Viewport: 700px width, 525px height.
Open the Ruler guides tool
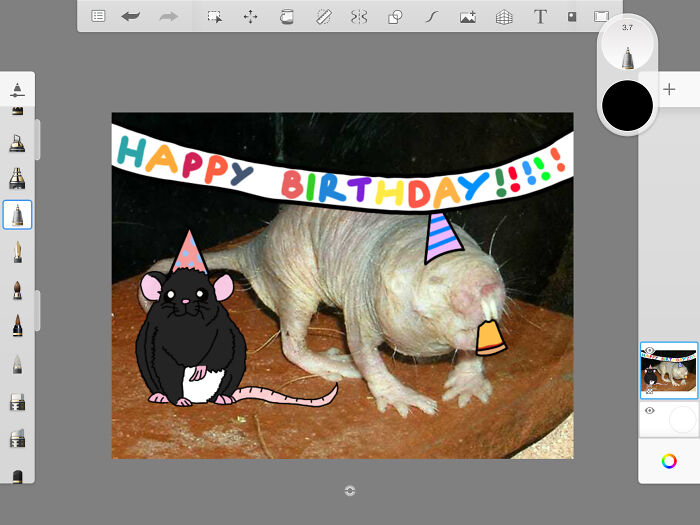coord(323,16)
